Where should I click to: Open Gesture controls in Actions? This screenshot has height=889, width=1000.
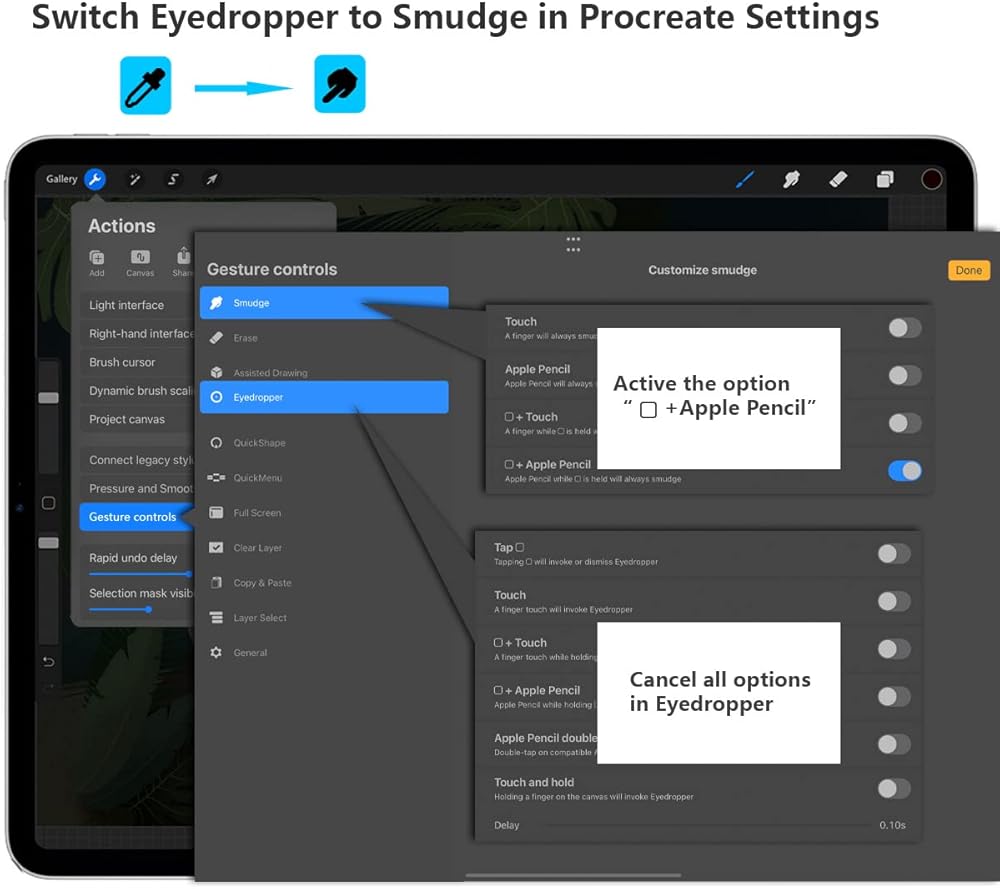point(133,517)
